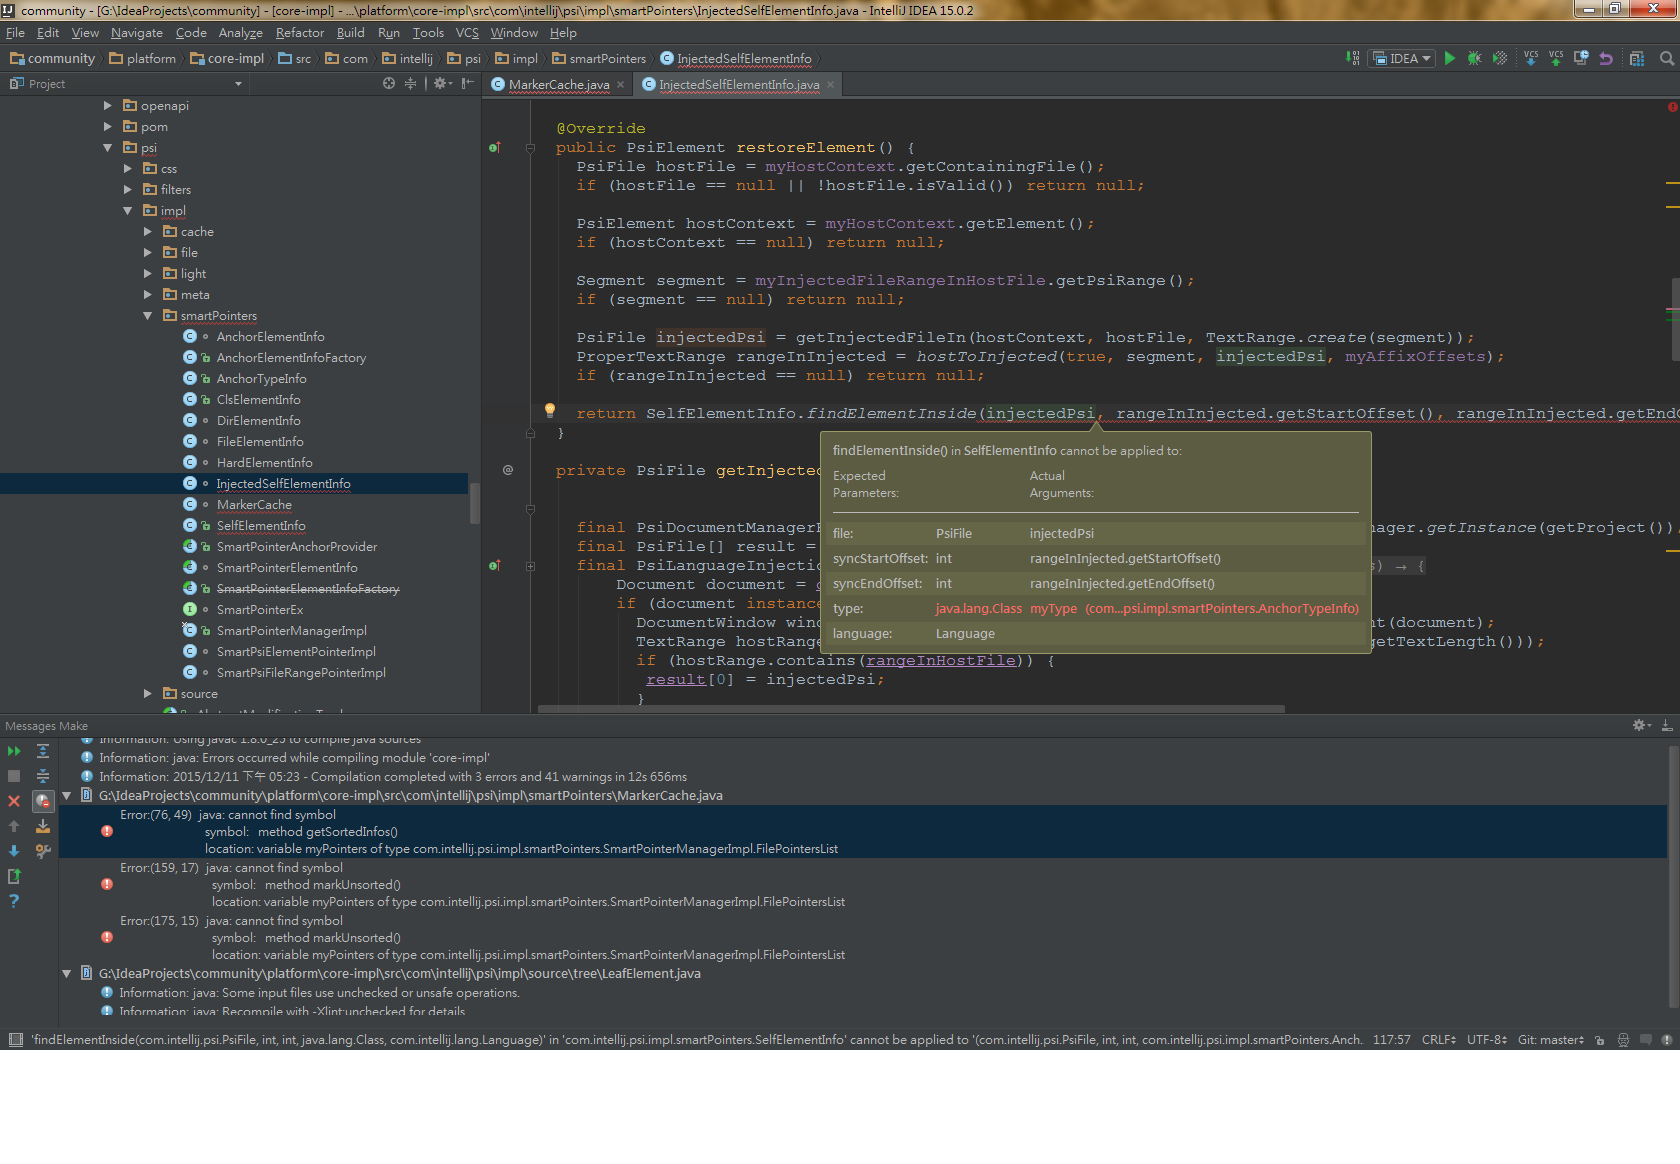Start debugging with the green bug icon
The width and height of the screenshot is (1680, 1164).
click(1474, 59)
